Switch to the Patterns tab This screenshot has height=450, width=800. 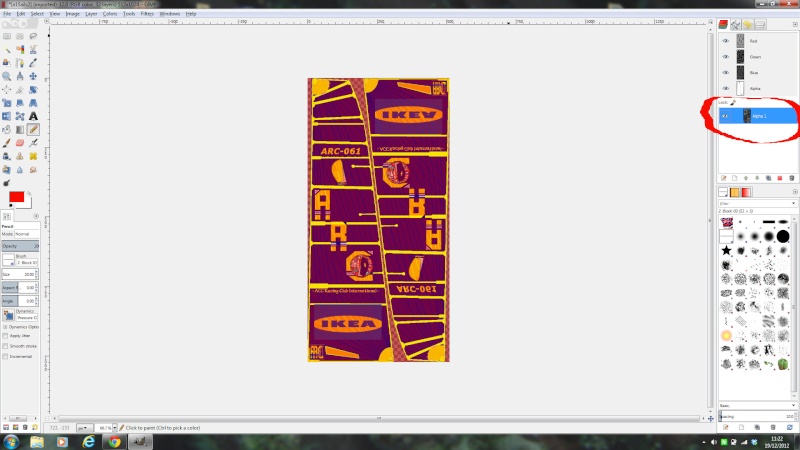(x=734, y=192)
